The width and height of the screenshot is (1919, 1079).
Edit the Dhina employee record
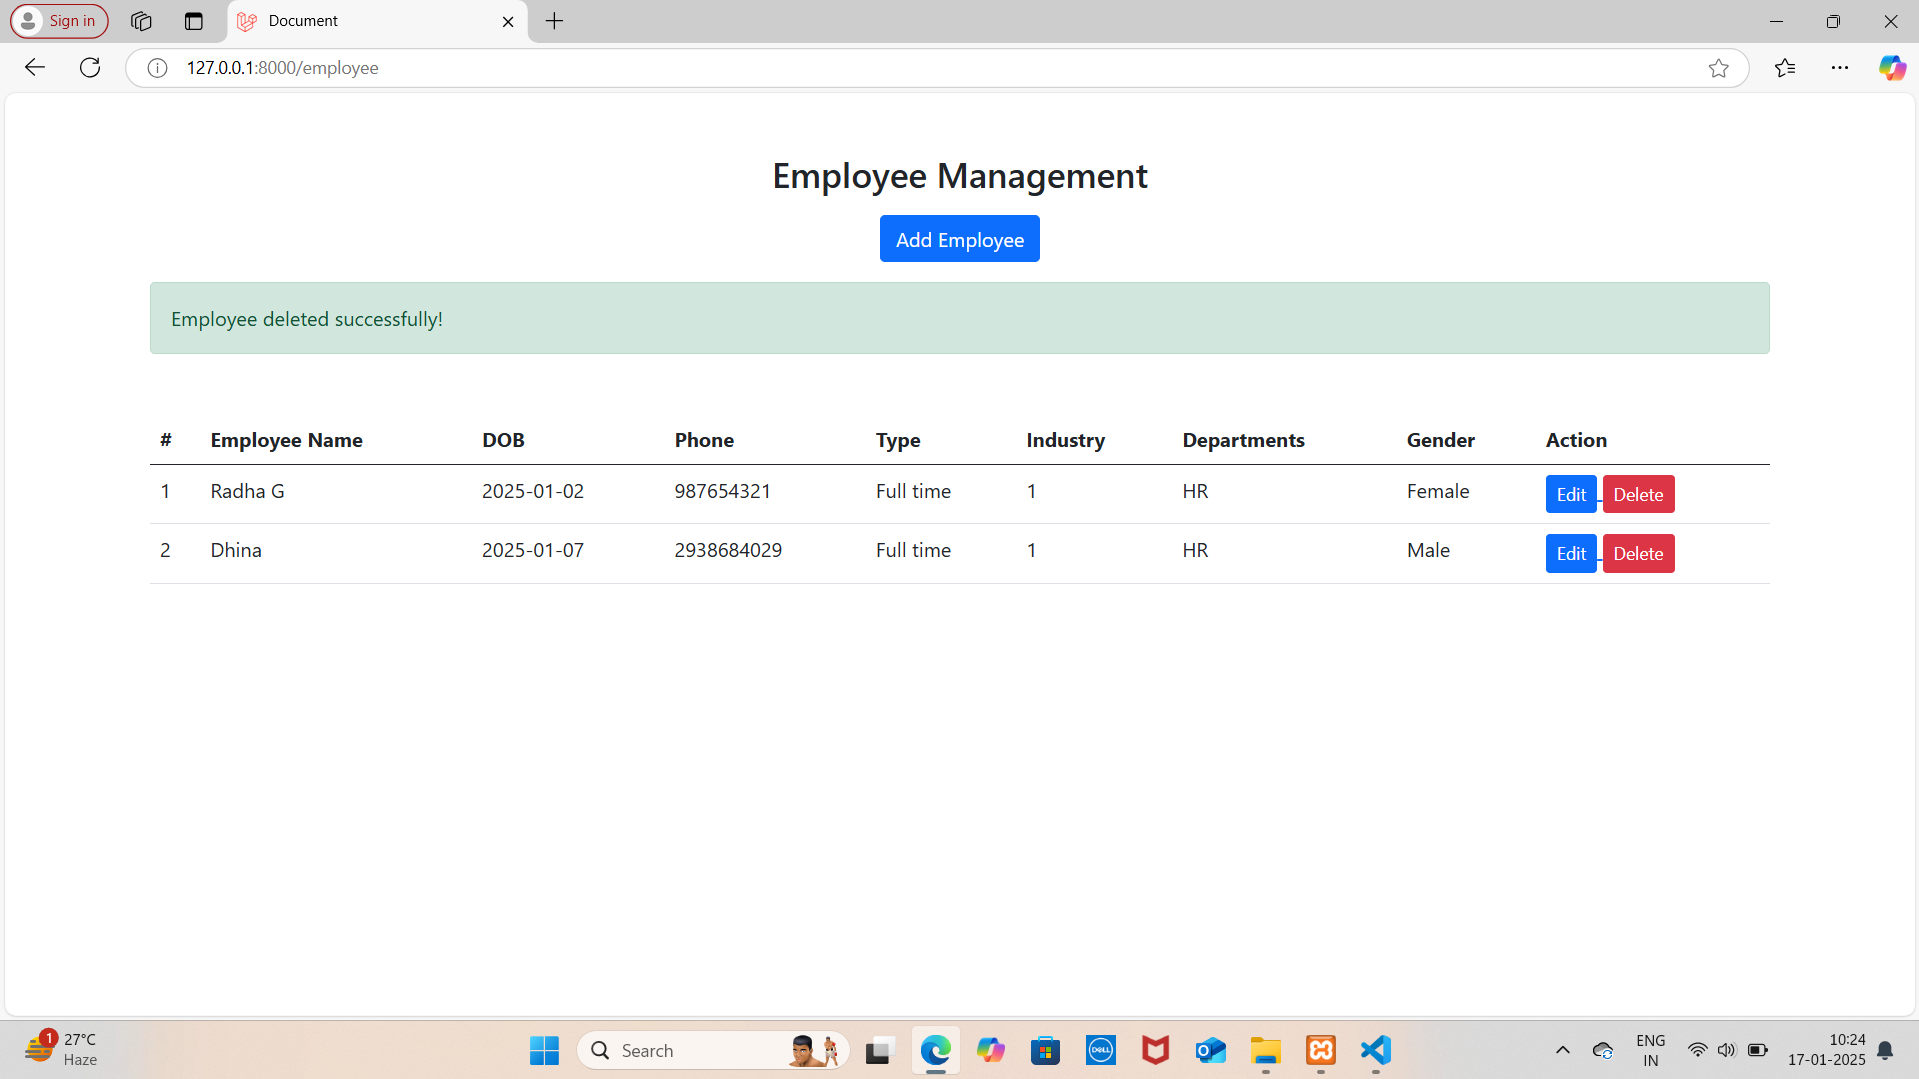pos(1570,553)
